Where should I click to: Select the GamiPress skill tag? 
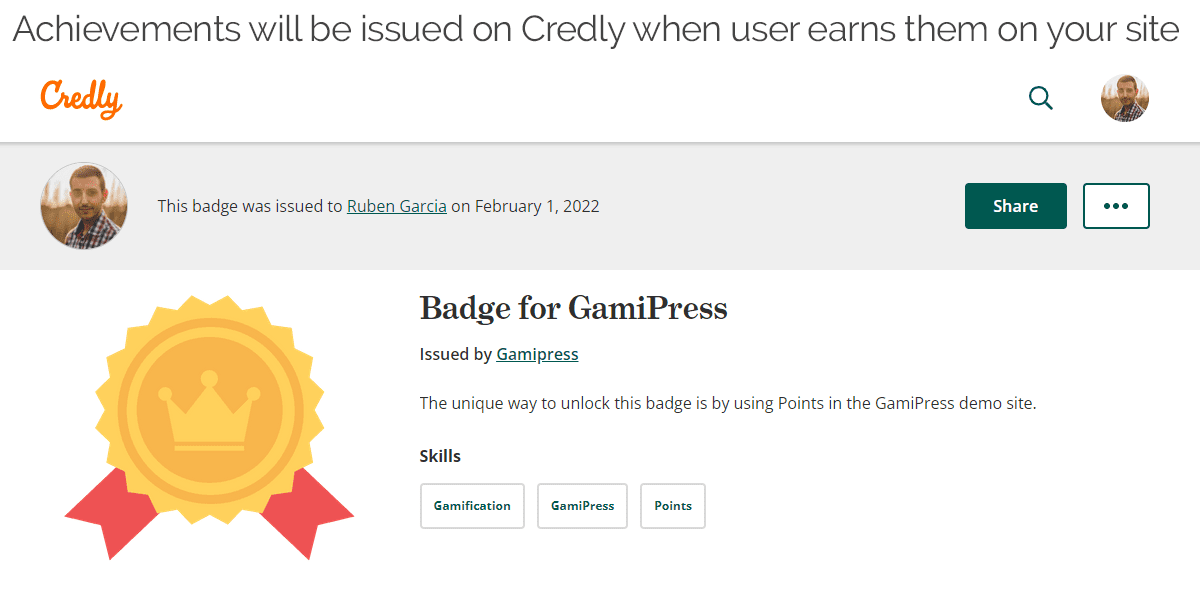(582, 506)
